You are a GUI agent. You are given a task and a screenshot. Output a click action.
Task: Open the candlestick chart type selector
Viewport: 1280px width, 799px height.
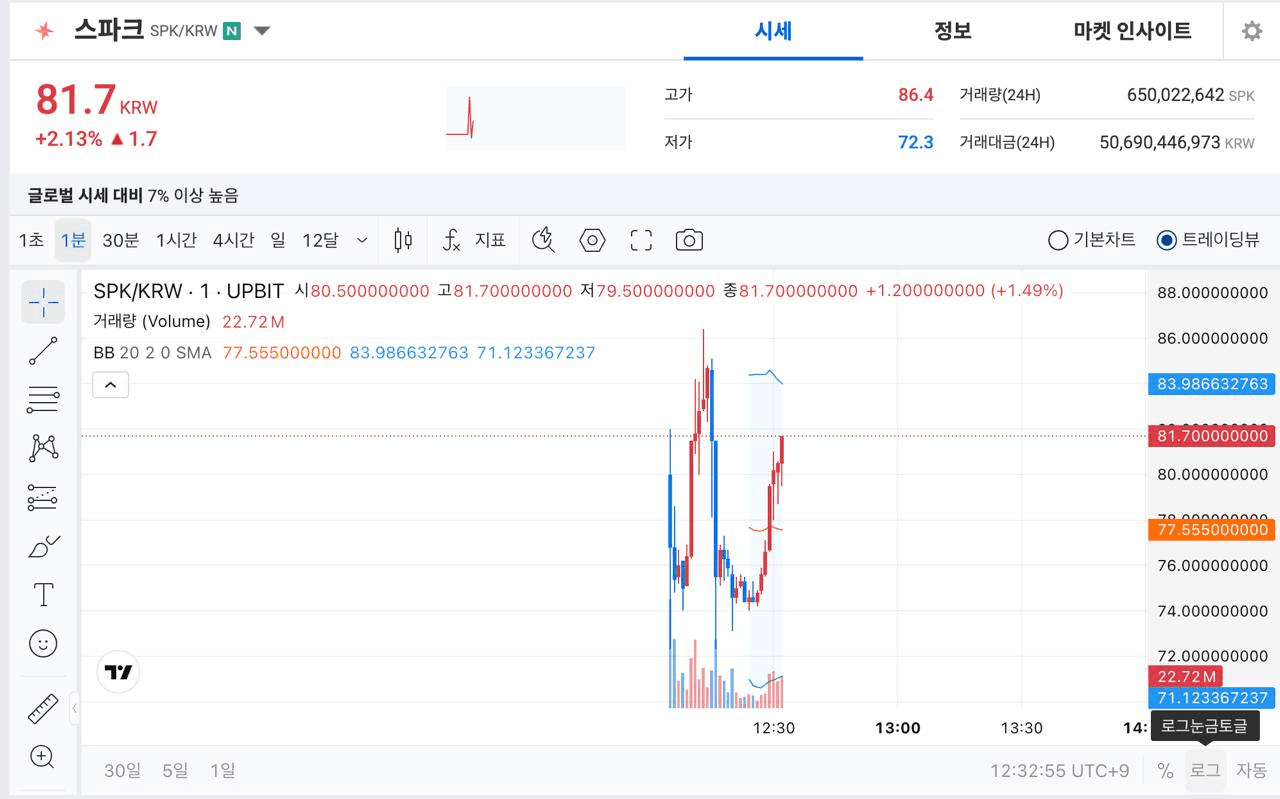point(403,240)
